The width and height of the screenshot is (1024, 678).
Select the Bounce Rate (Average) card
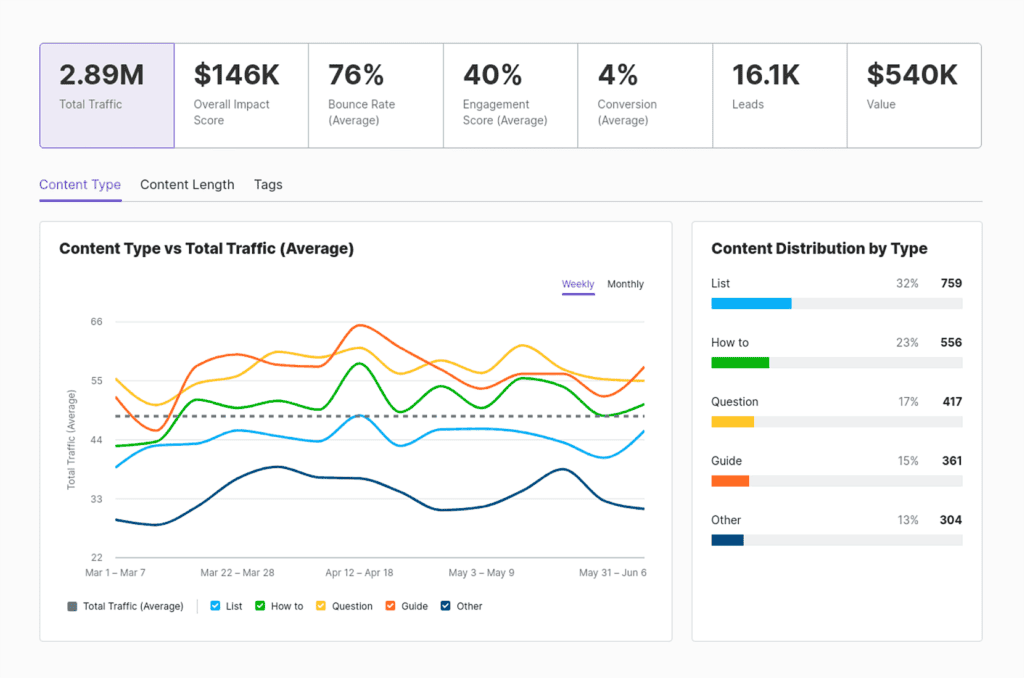tap(376, 94)
